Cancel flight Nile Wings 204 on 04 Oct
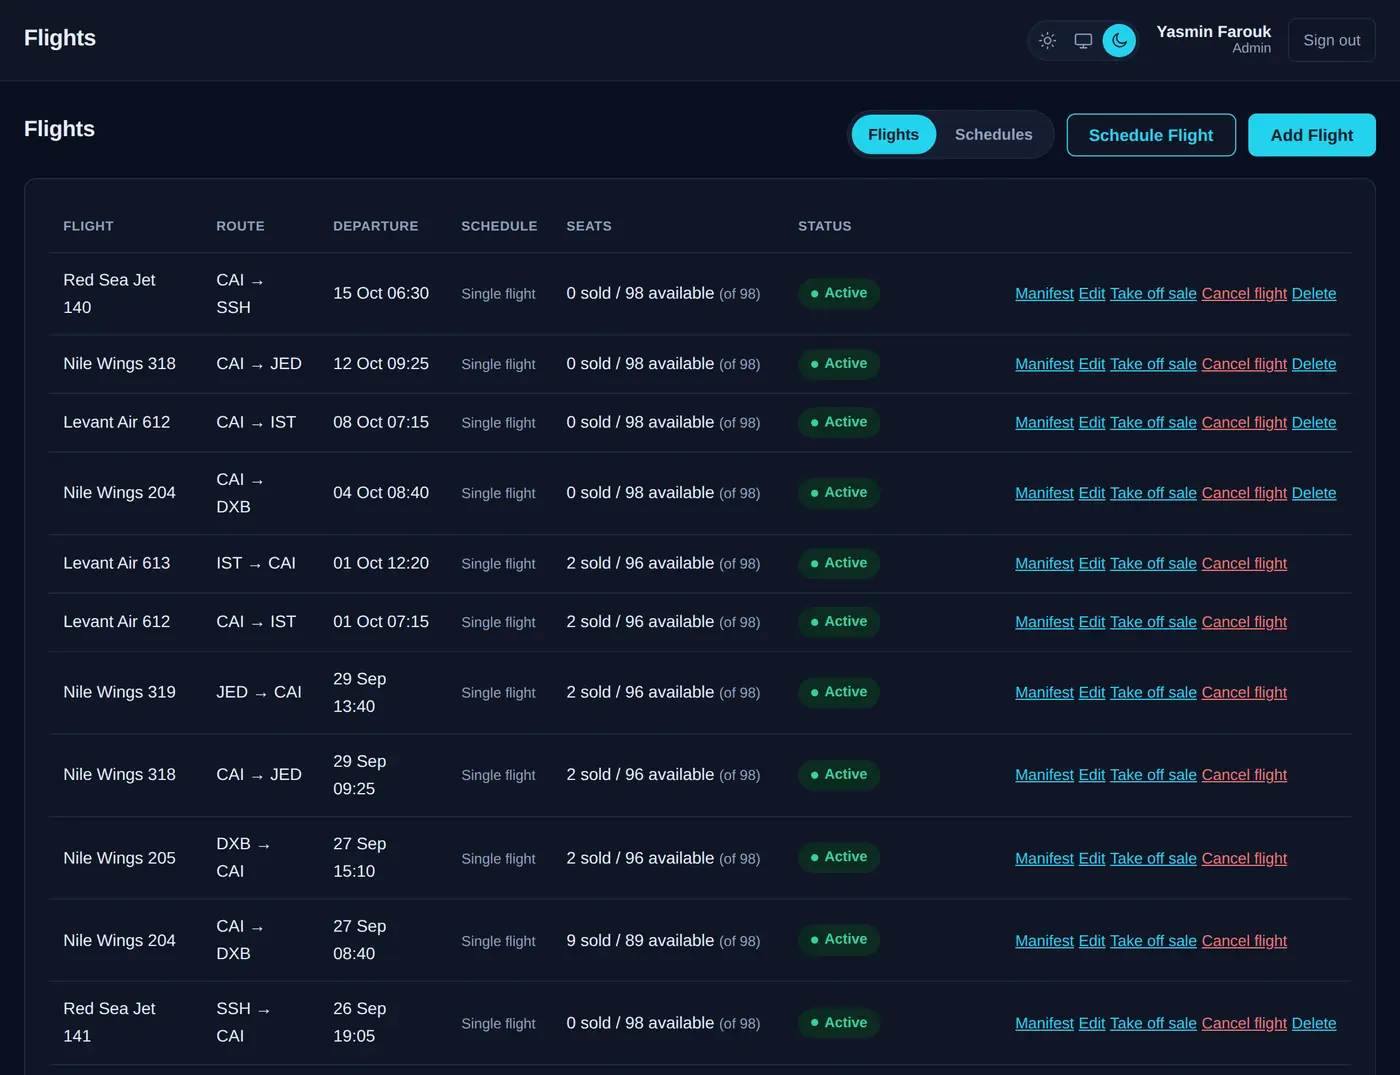This screenshot has height=1075, width=1400. coord(1244,493)
